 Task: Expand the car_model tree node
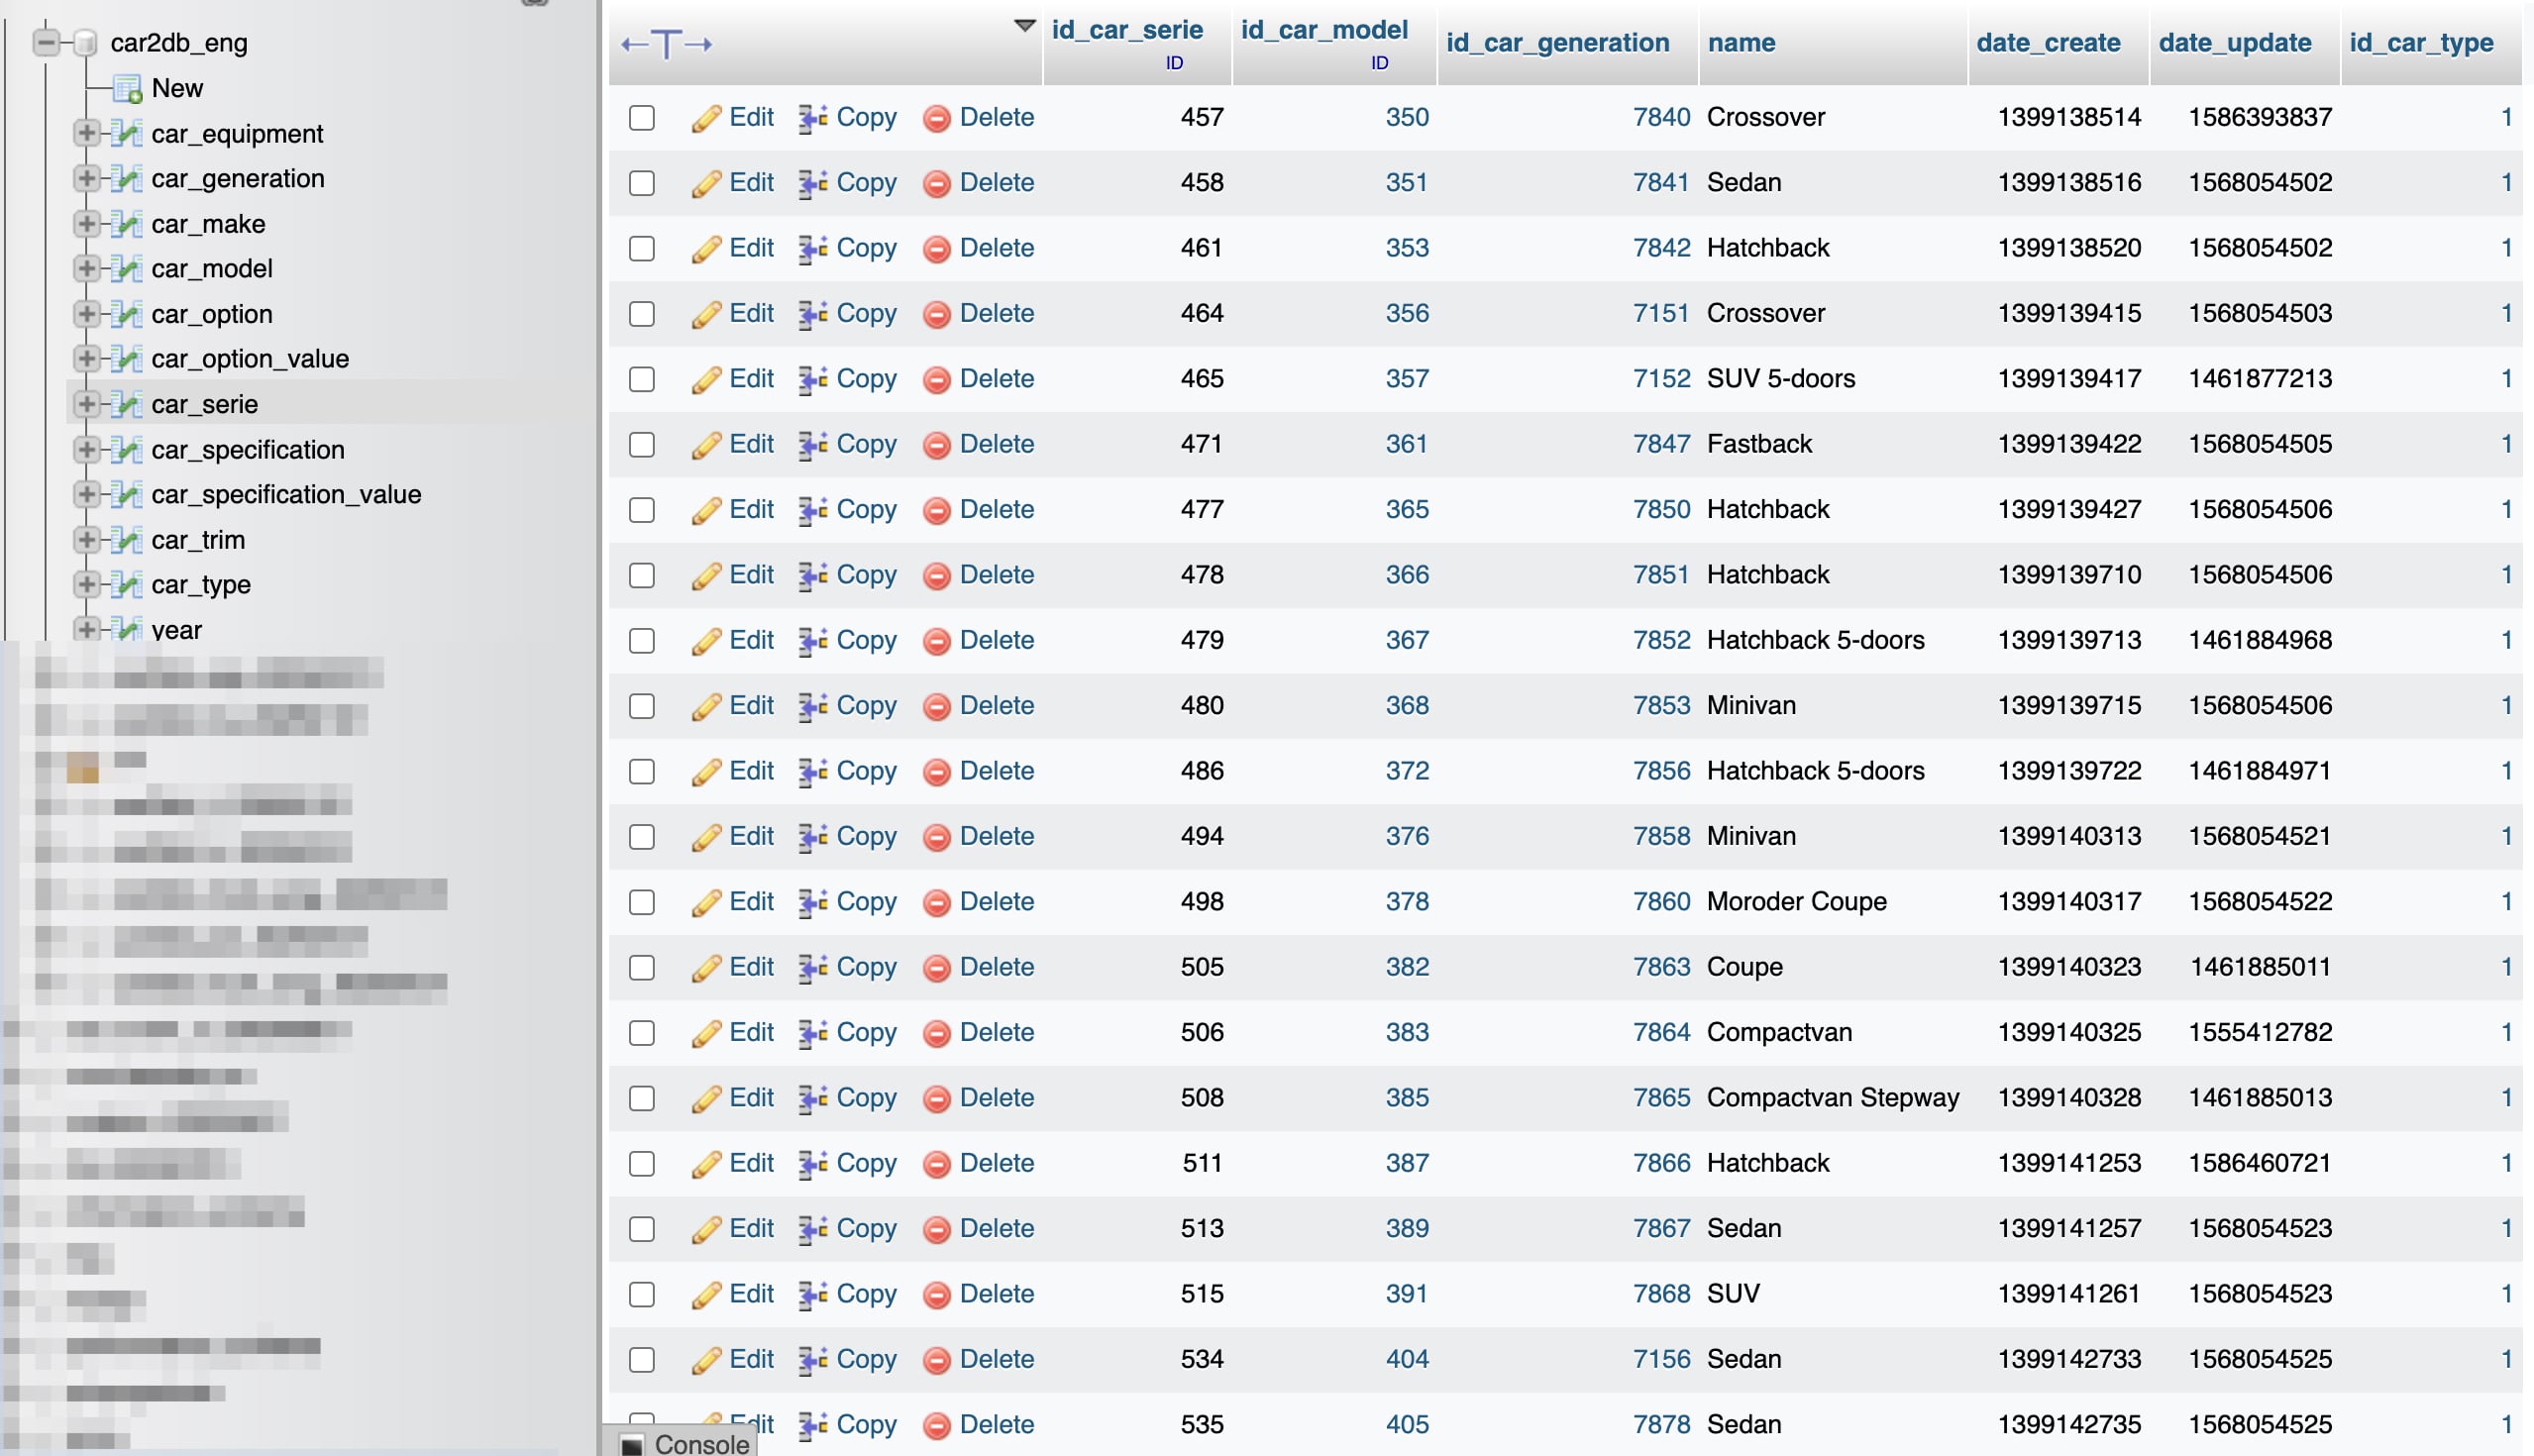click(x=86, y=268)
